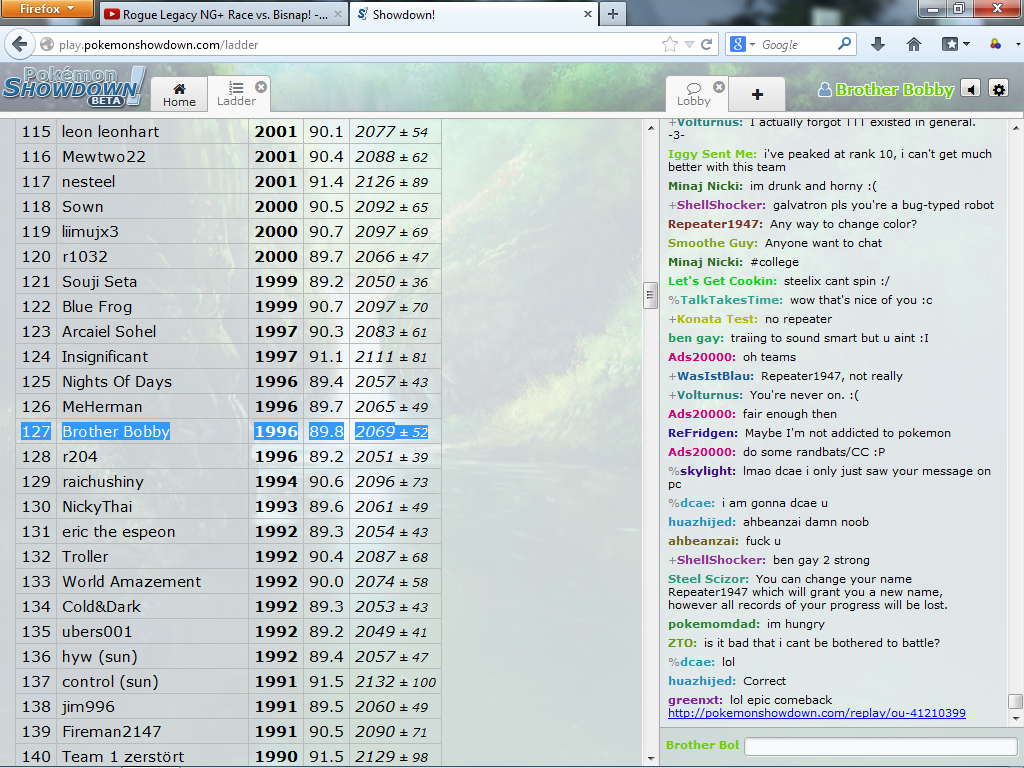The width and height of the screenshot is (1024, 768).
Task: Open a new browser tab
Action: coord(612,14)
